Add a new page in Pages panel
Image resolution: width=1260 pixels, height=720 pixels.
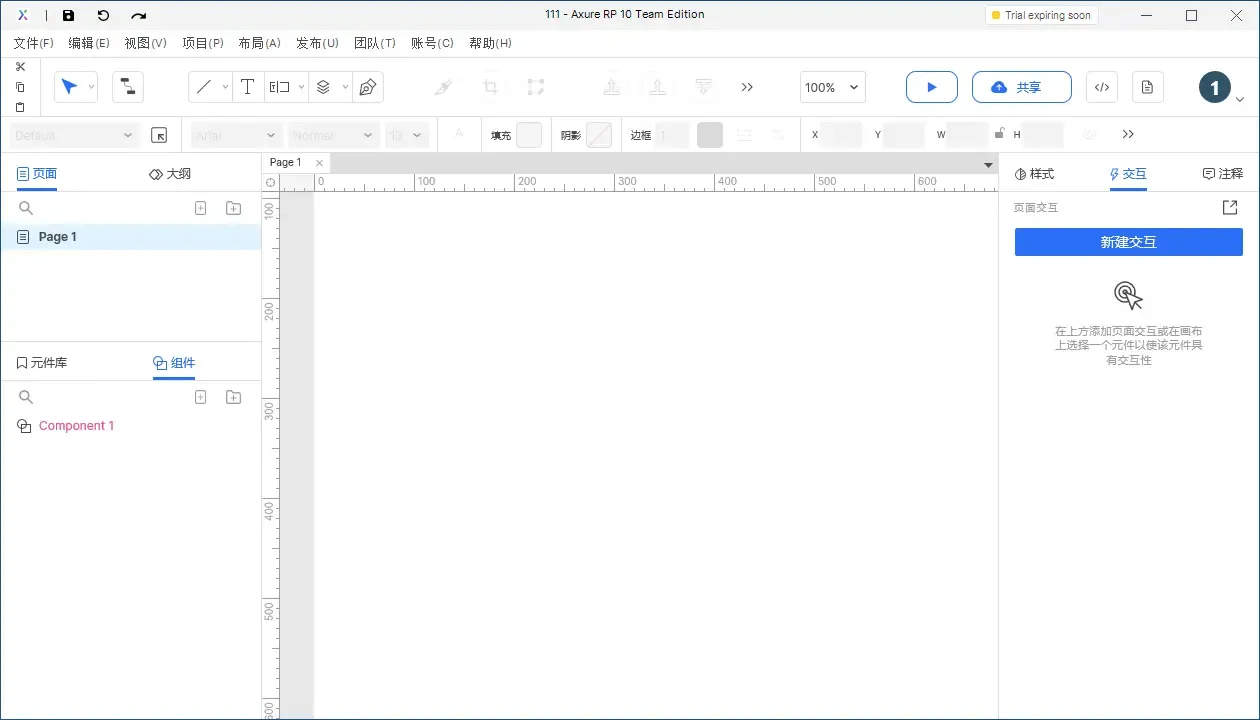pos(200,208)
